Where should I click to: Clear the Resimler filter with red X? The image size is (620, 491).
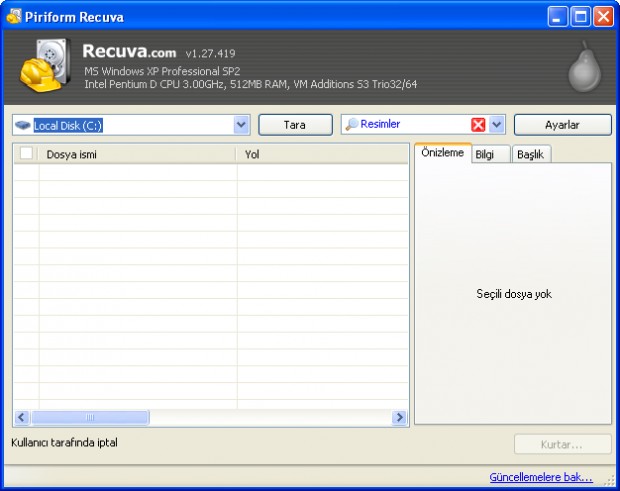click(x=478, y=125)
